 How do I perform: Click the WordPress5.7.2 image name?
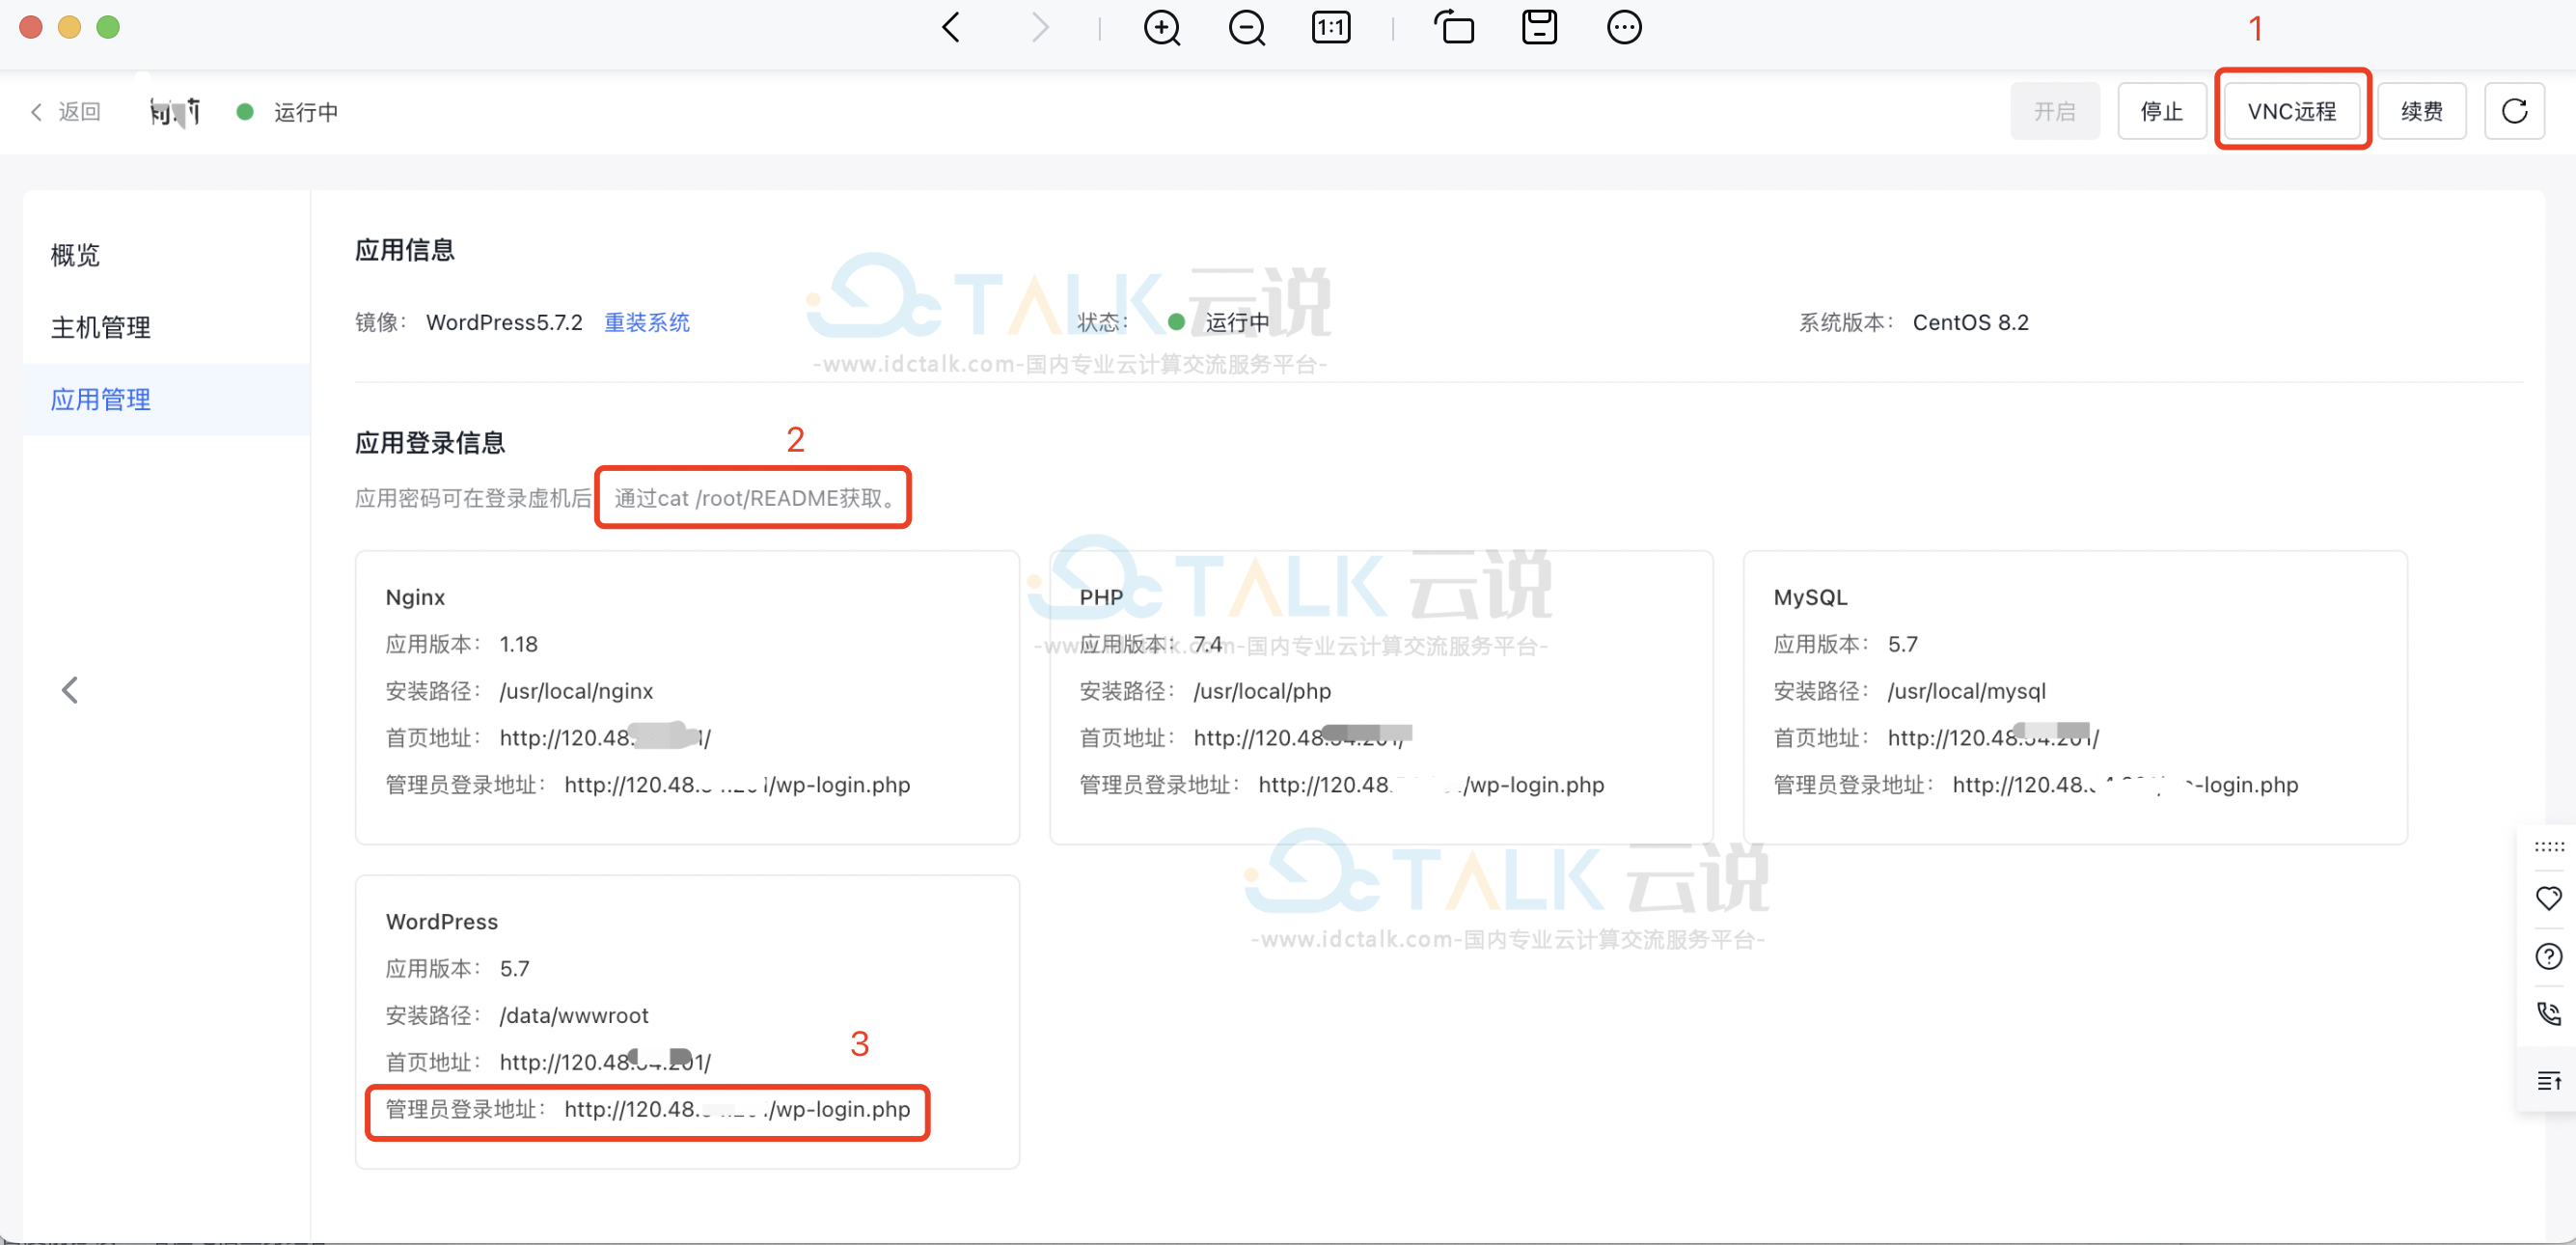pos(504,322)
